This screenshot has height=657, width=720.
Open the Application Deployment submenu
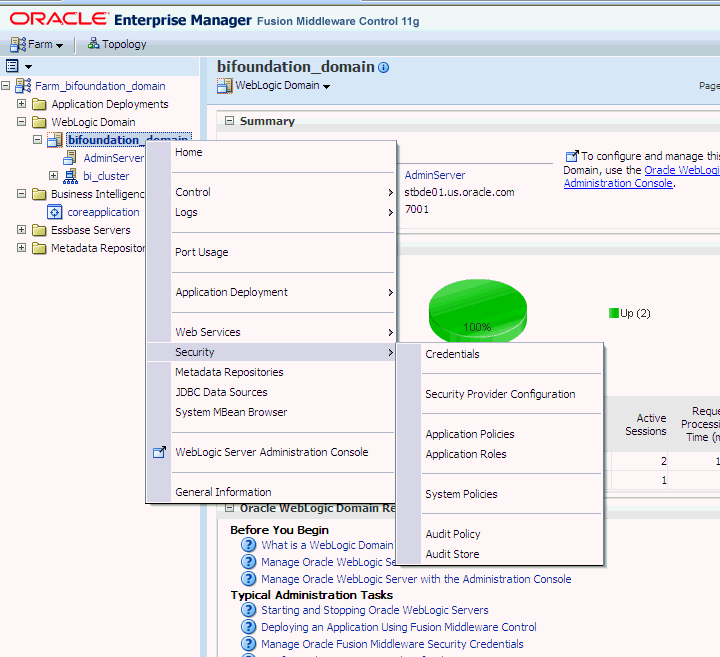click(271, 292)
